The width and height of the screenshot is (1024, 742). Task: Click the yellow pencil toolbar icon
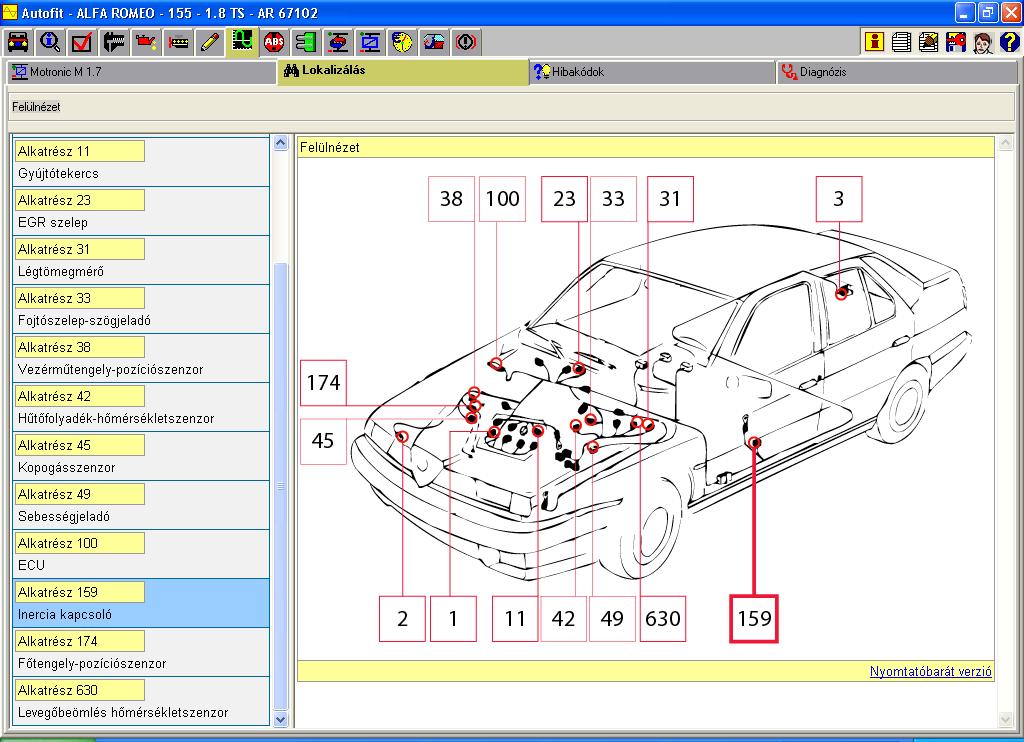pos(210,42)
